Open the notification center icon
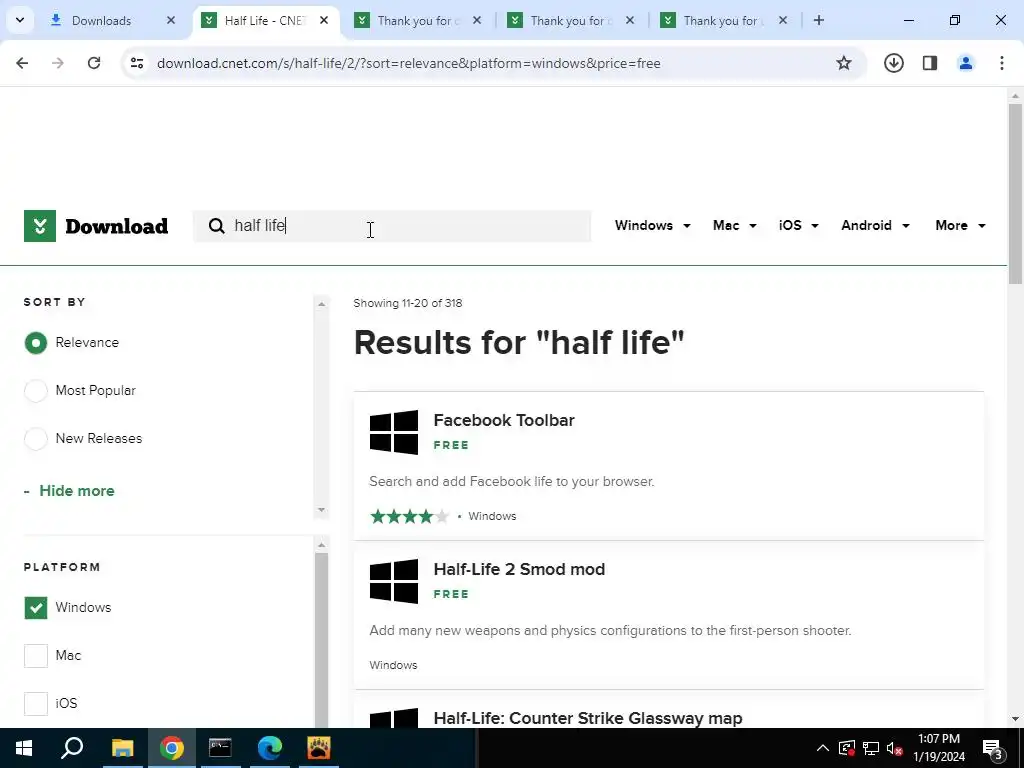 pos(993,748)
